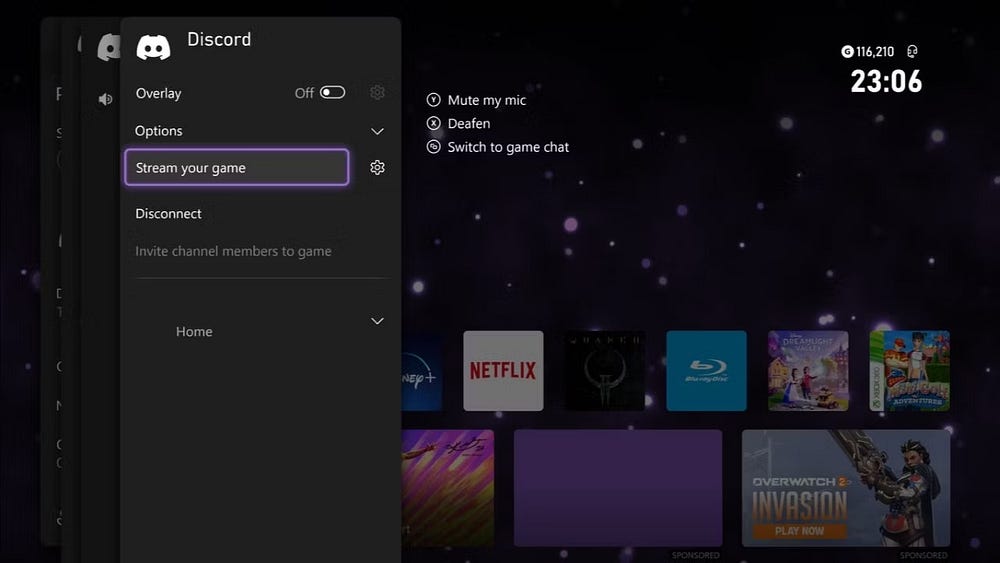Open the Xbox 360 Adventures game tile
The width and height of the screenshot is (1000, 563).
coord(909,370)
